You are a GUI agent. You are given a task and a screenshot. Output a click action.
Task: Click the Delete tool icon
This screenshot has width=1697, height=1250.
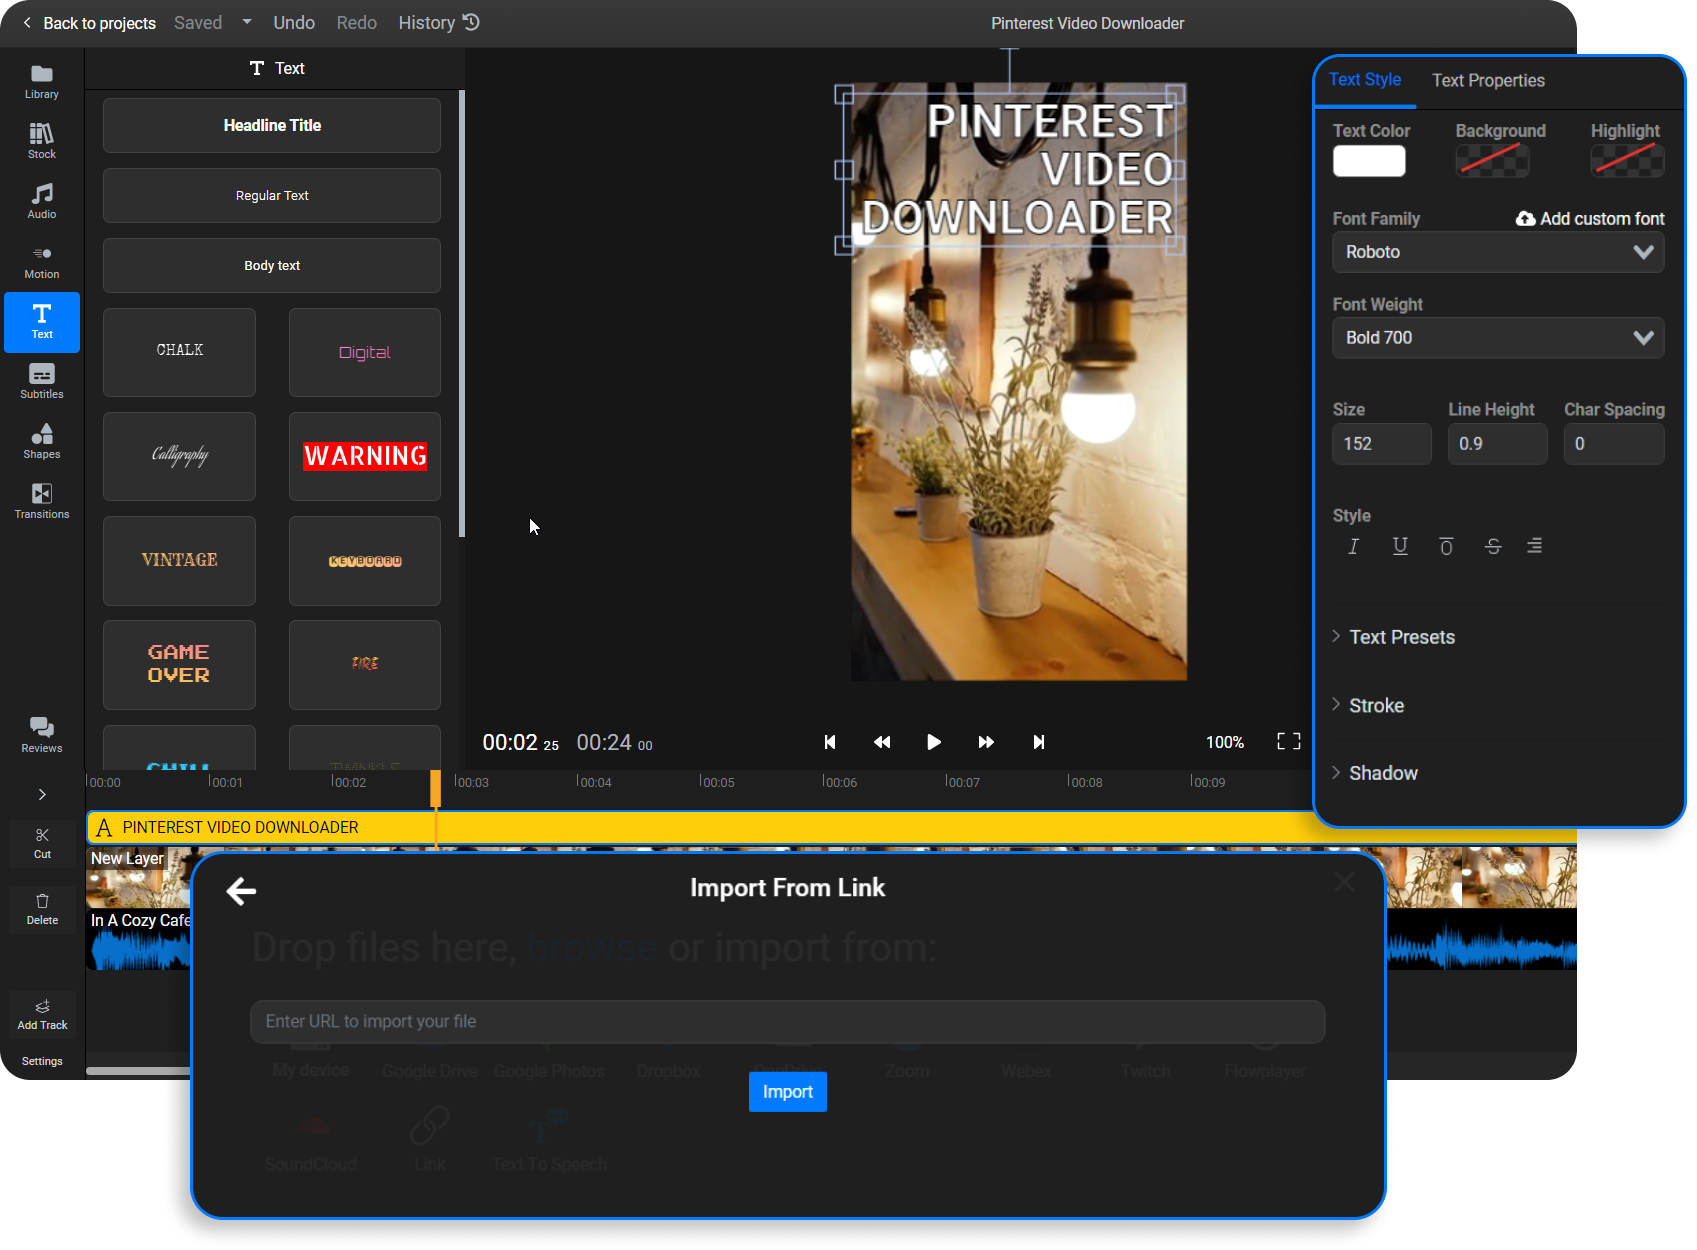click(x=41, y=905)
